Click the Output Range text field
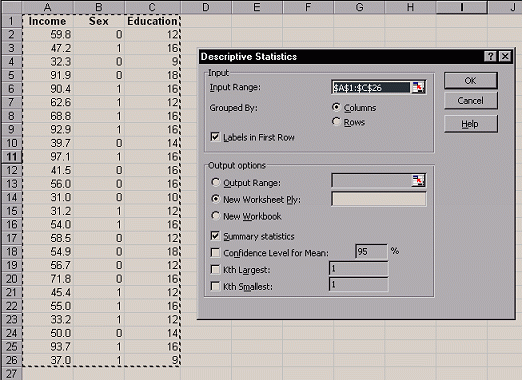This screenshot has width=522, height=380. pyautogui.click(x=372, y=180)
